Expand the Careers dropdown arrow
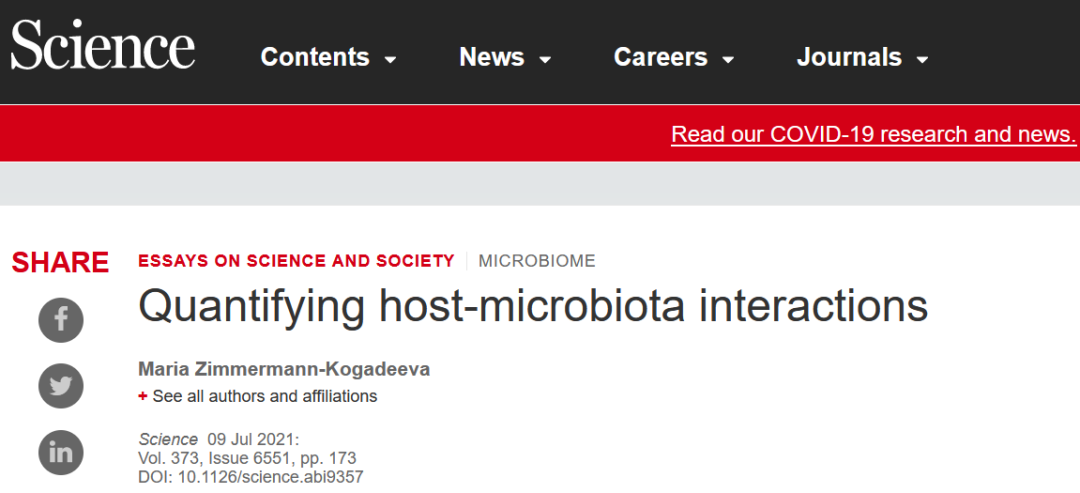The height and width of the screenshot is (493, 1080). (x=728, y=60)
